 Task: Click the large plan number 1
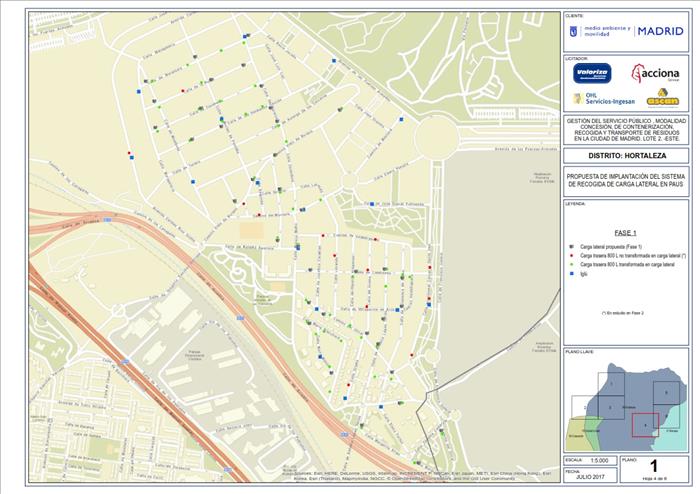pyautogui.click(x=654, y=466)
